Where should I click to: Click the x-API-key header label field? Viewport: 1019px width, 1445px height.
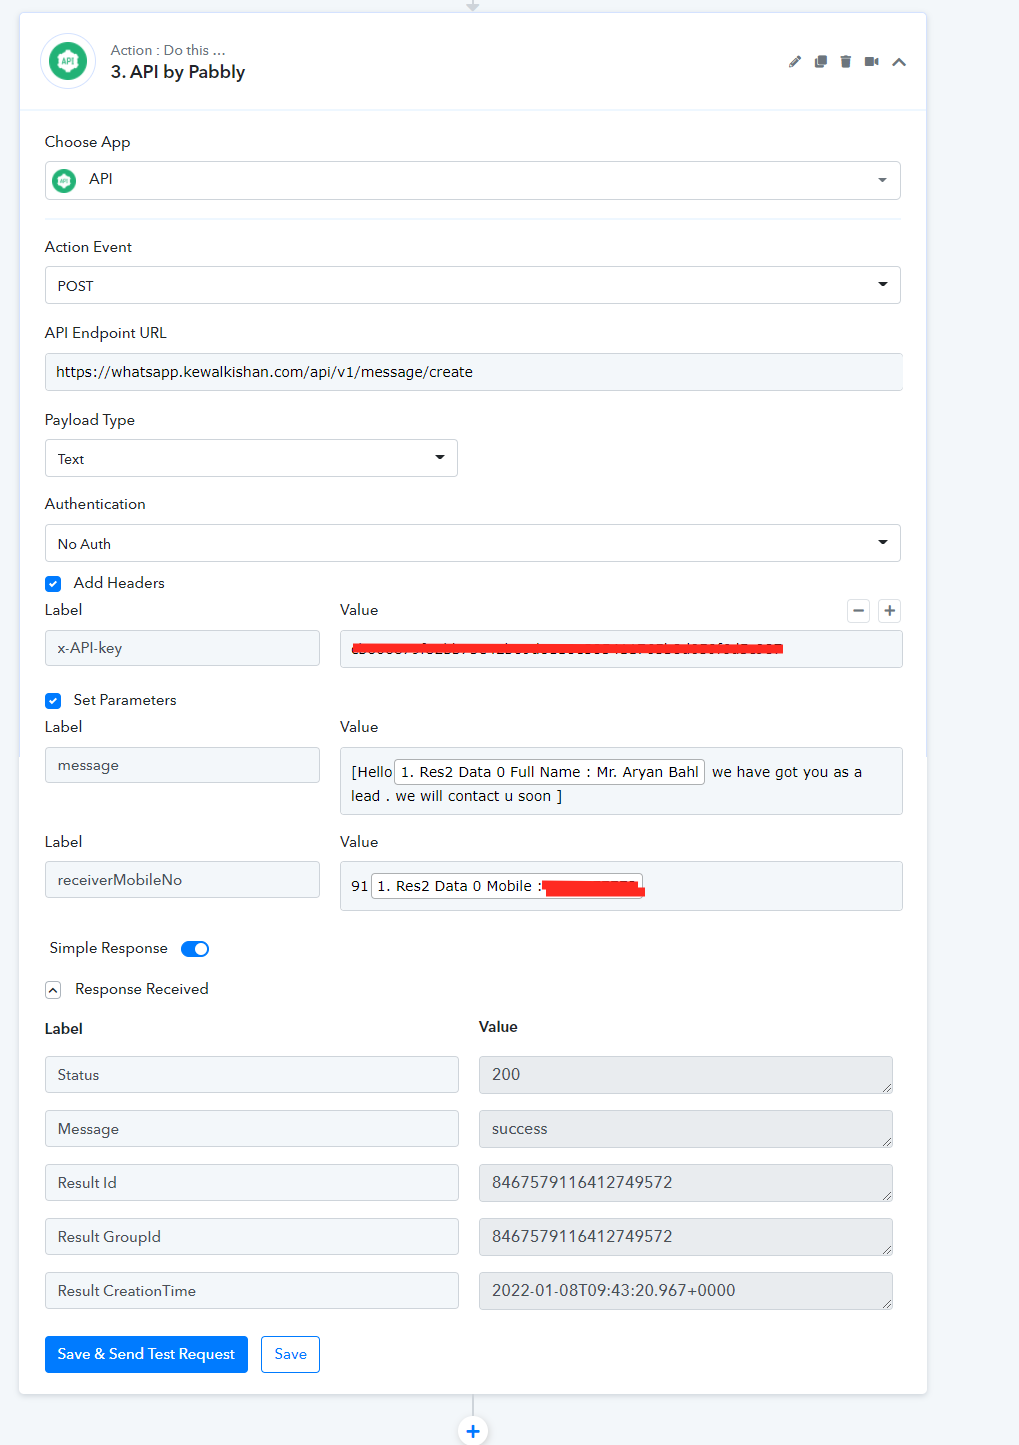pyautogui.click(x=182, y=648)
